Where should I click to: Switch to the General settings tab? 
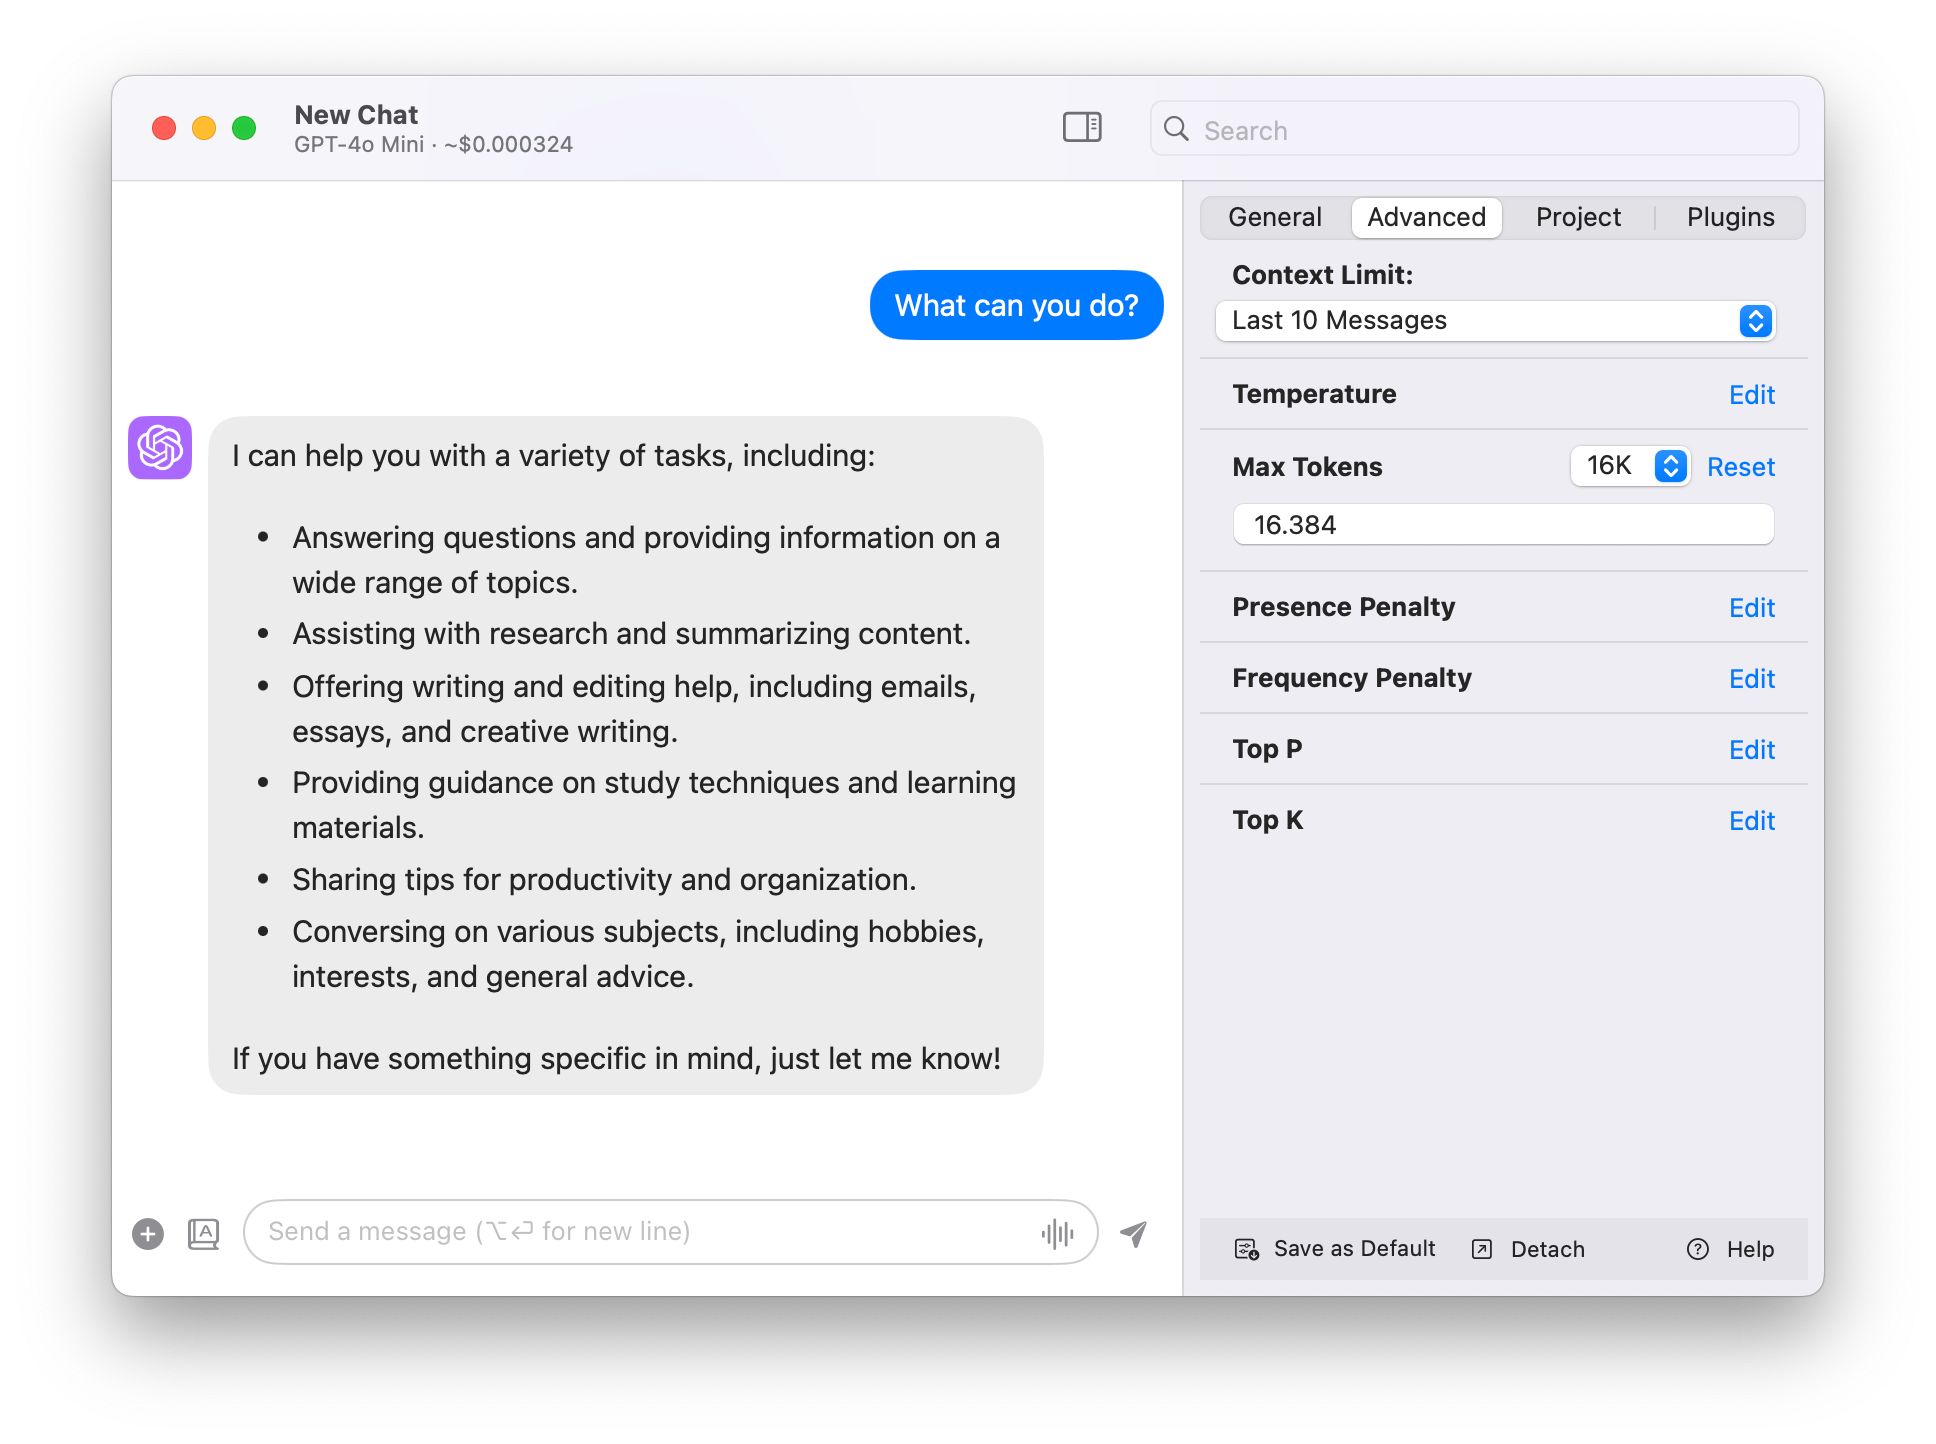click(x=1274, y=217)
